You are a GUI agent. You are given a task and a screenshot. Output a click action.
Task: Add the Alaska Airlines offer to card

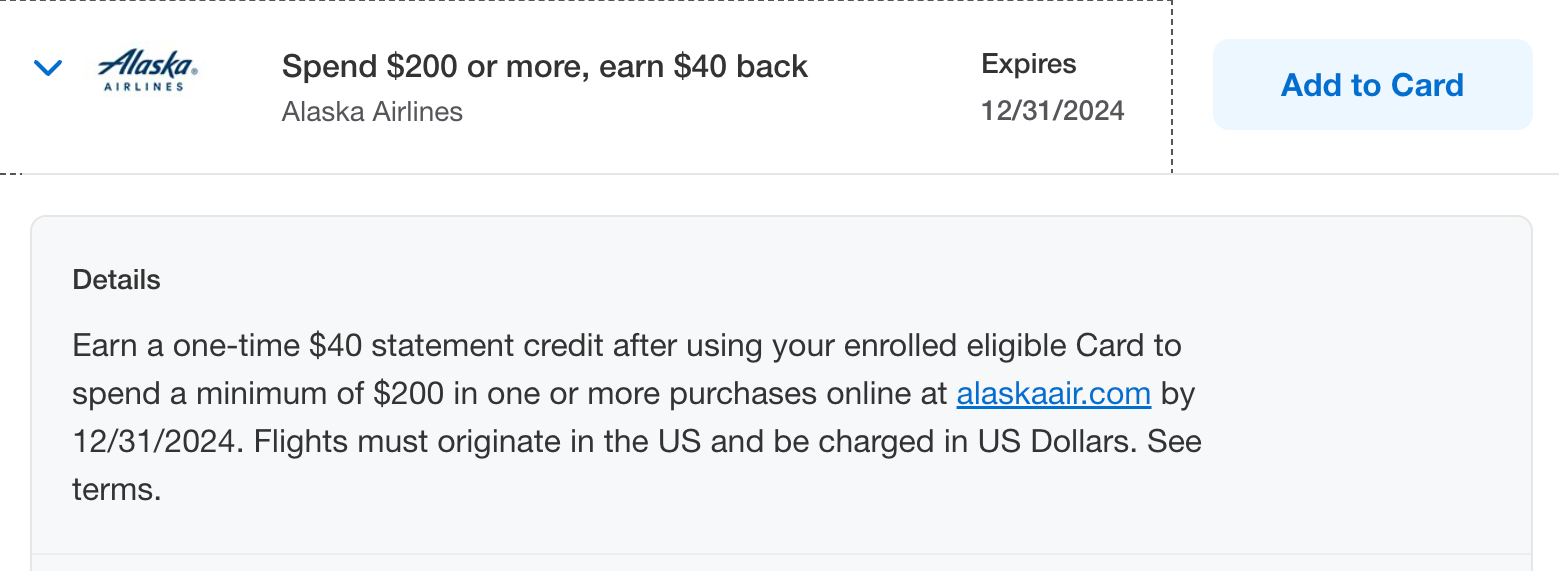click(x=1371, y=85)
